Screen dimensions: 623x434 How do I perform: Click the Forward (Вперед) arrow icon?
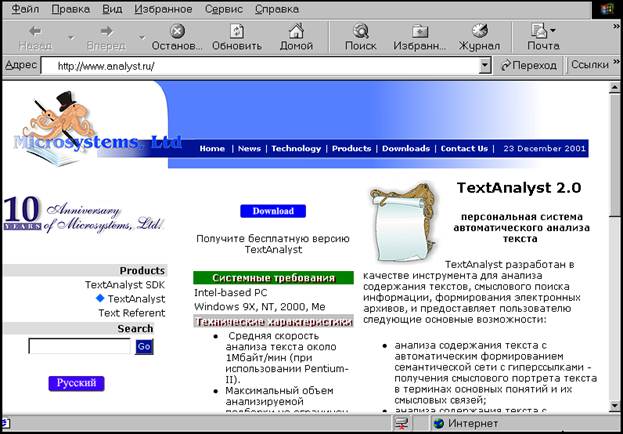[106, 31]
